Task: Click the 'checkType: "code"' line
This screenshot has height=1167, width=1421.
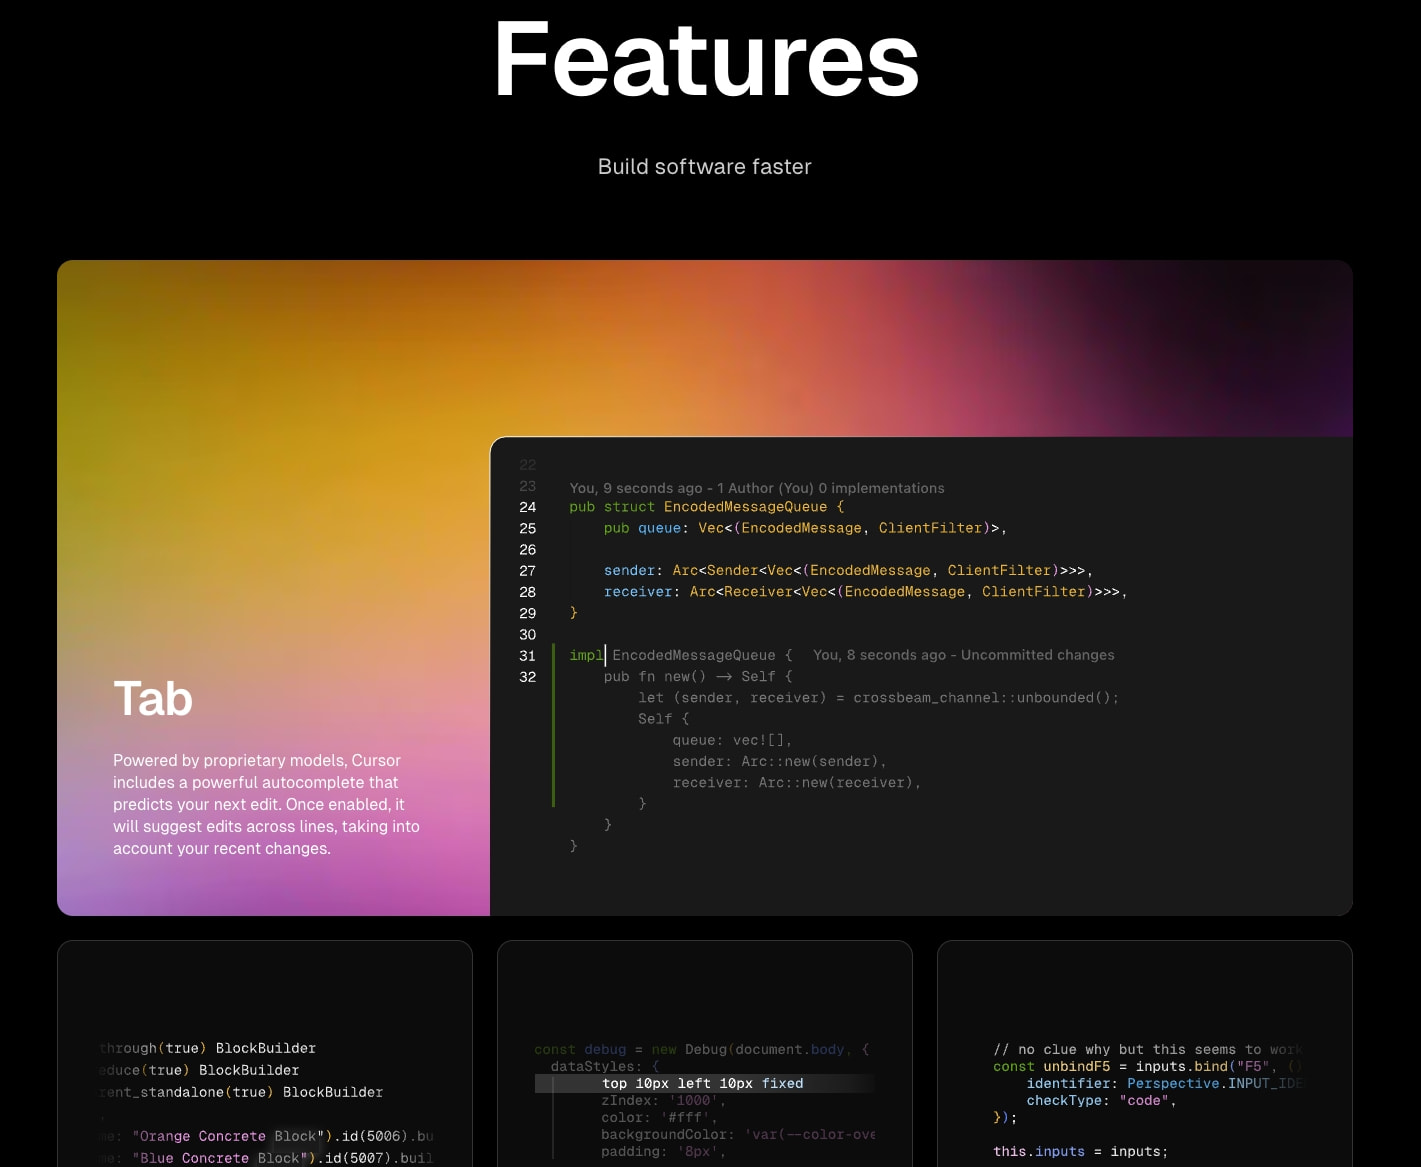Action: pyautogui.click(x=1101, y=1100)
